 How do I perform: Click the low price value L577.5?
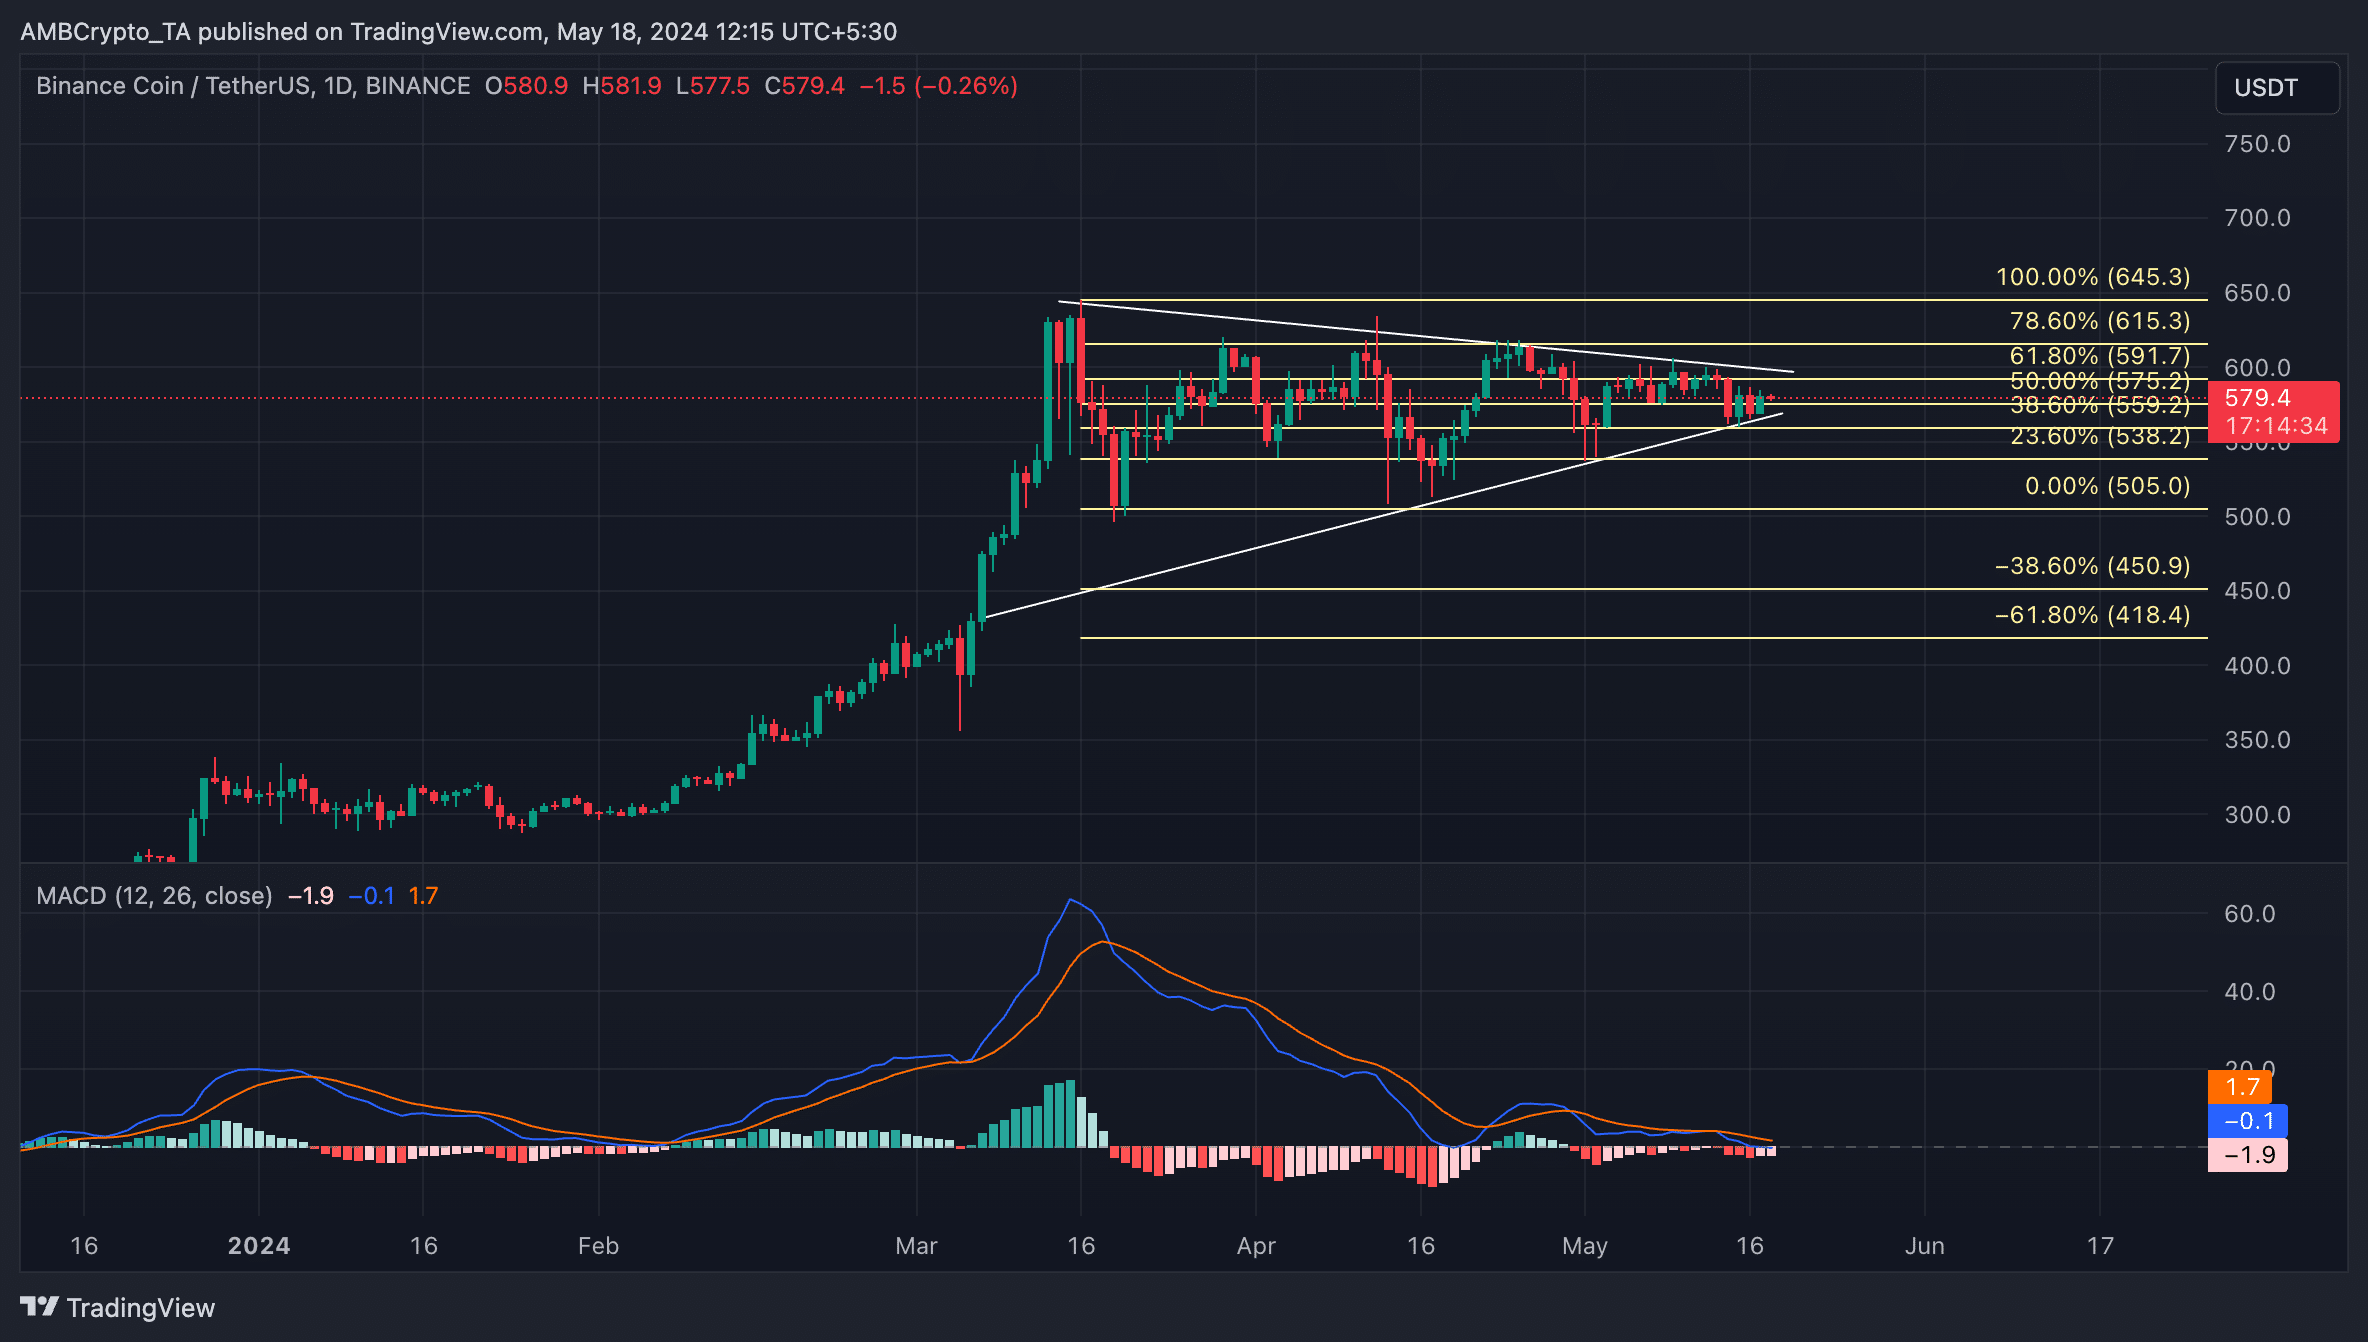[713, 86]
